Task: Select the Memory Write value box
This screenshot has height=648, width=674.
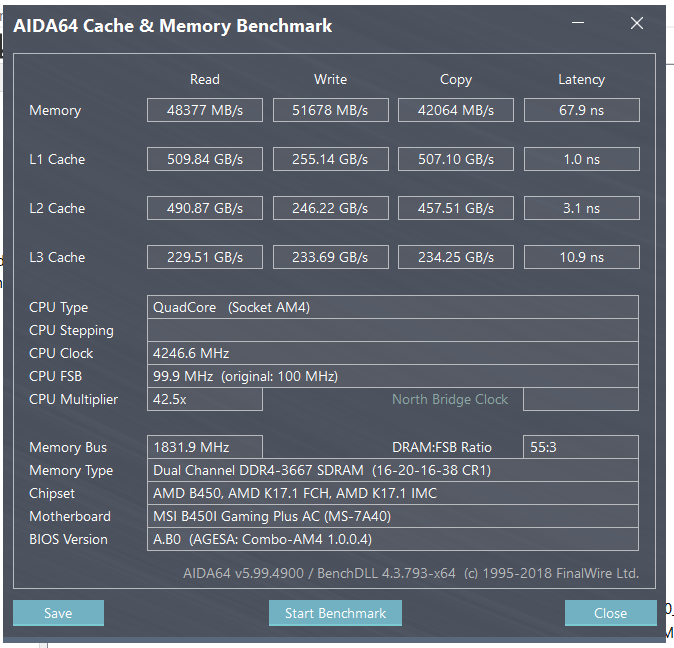Action: 331,110
